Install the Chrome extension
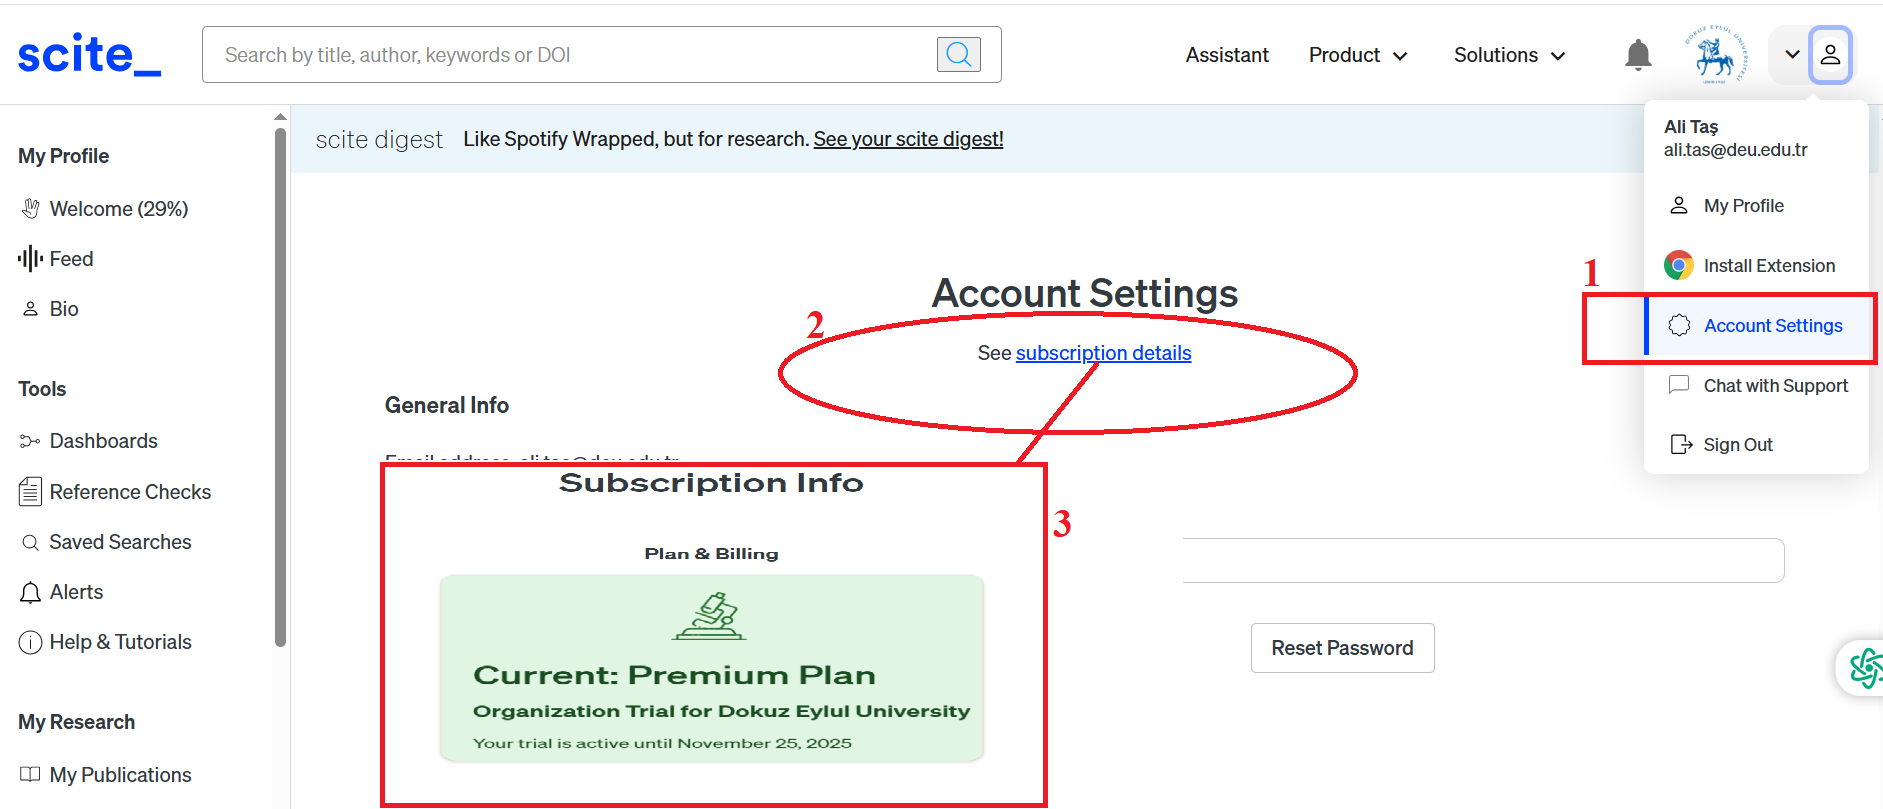The image size is (1883, 809). coord(1768,266)
